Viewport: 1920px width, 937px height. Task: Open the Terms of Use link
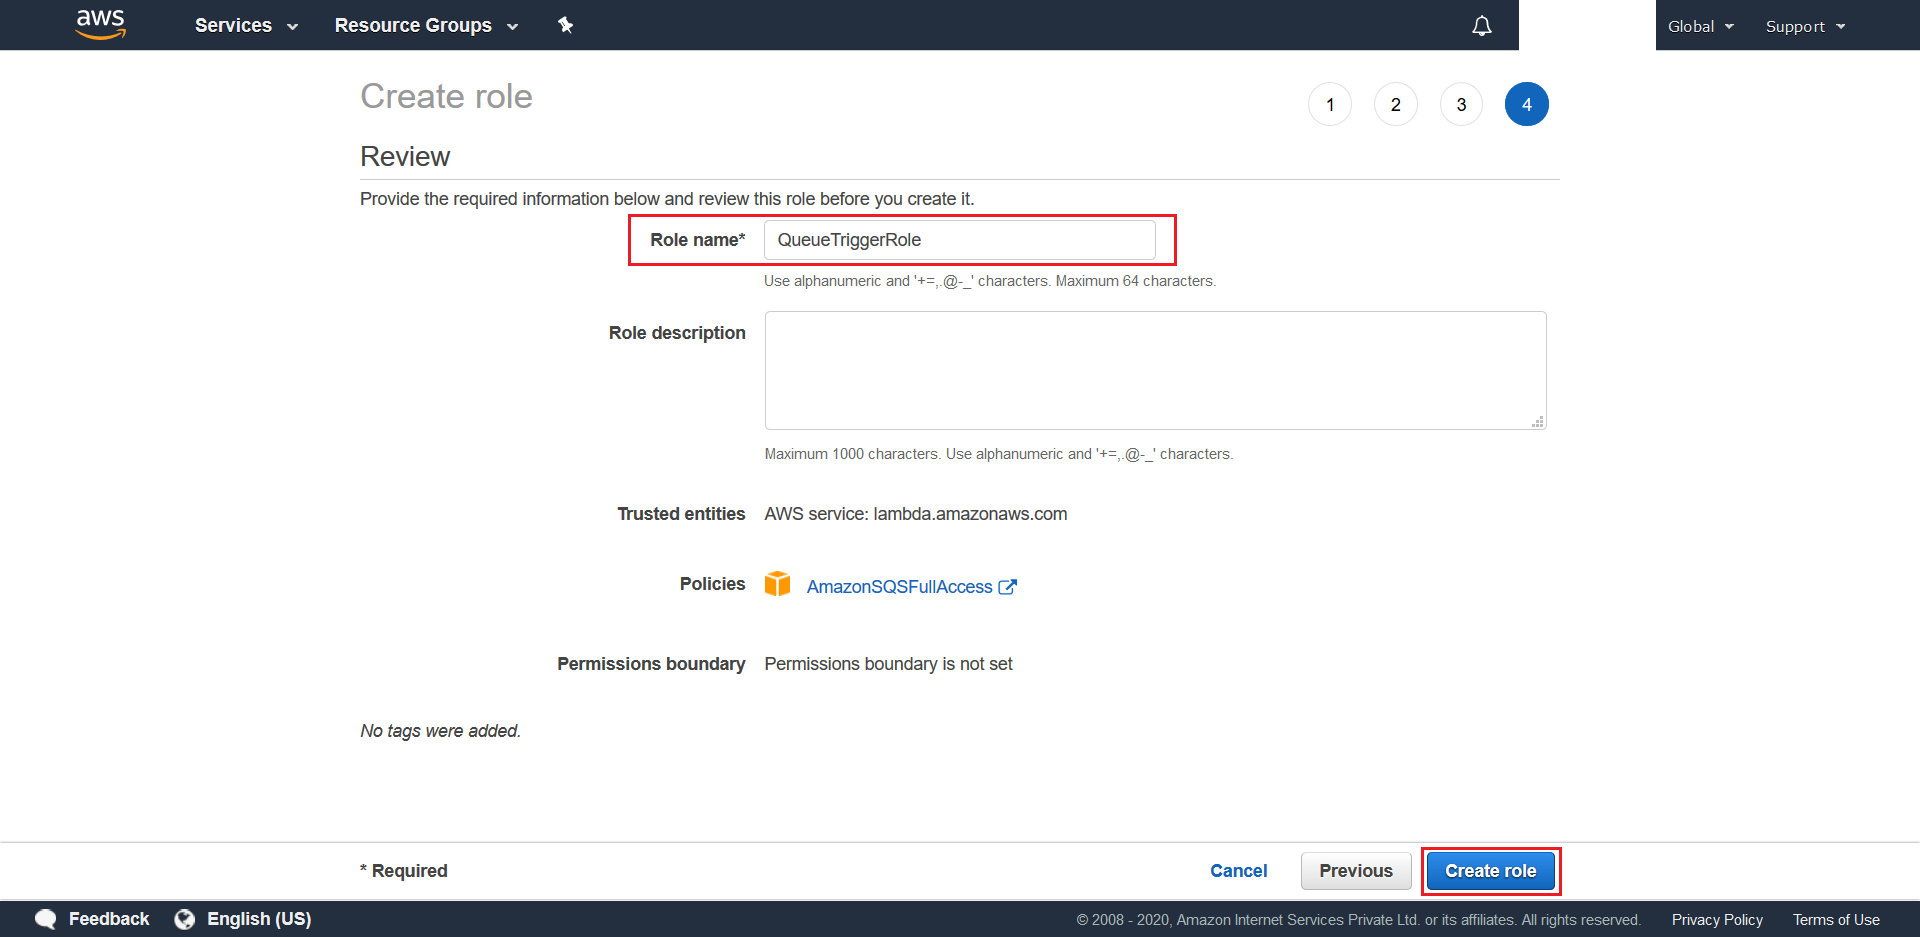point(1836,920)
